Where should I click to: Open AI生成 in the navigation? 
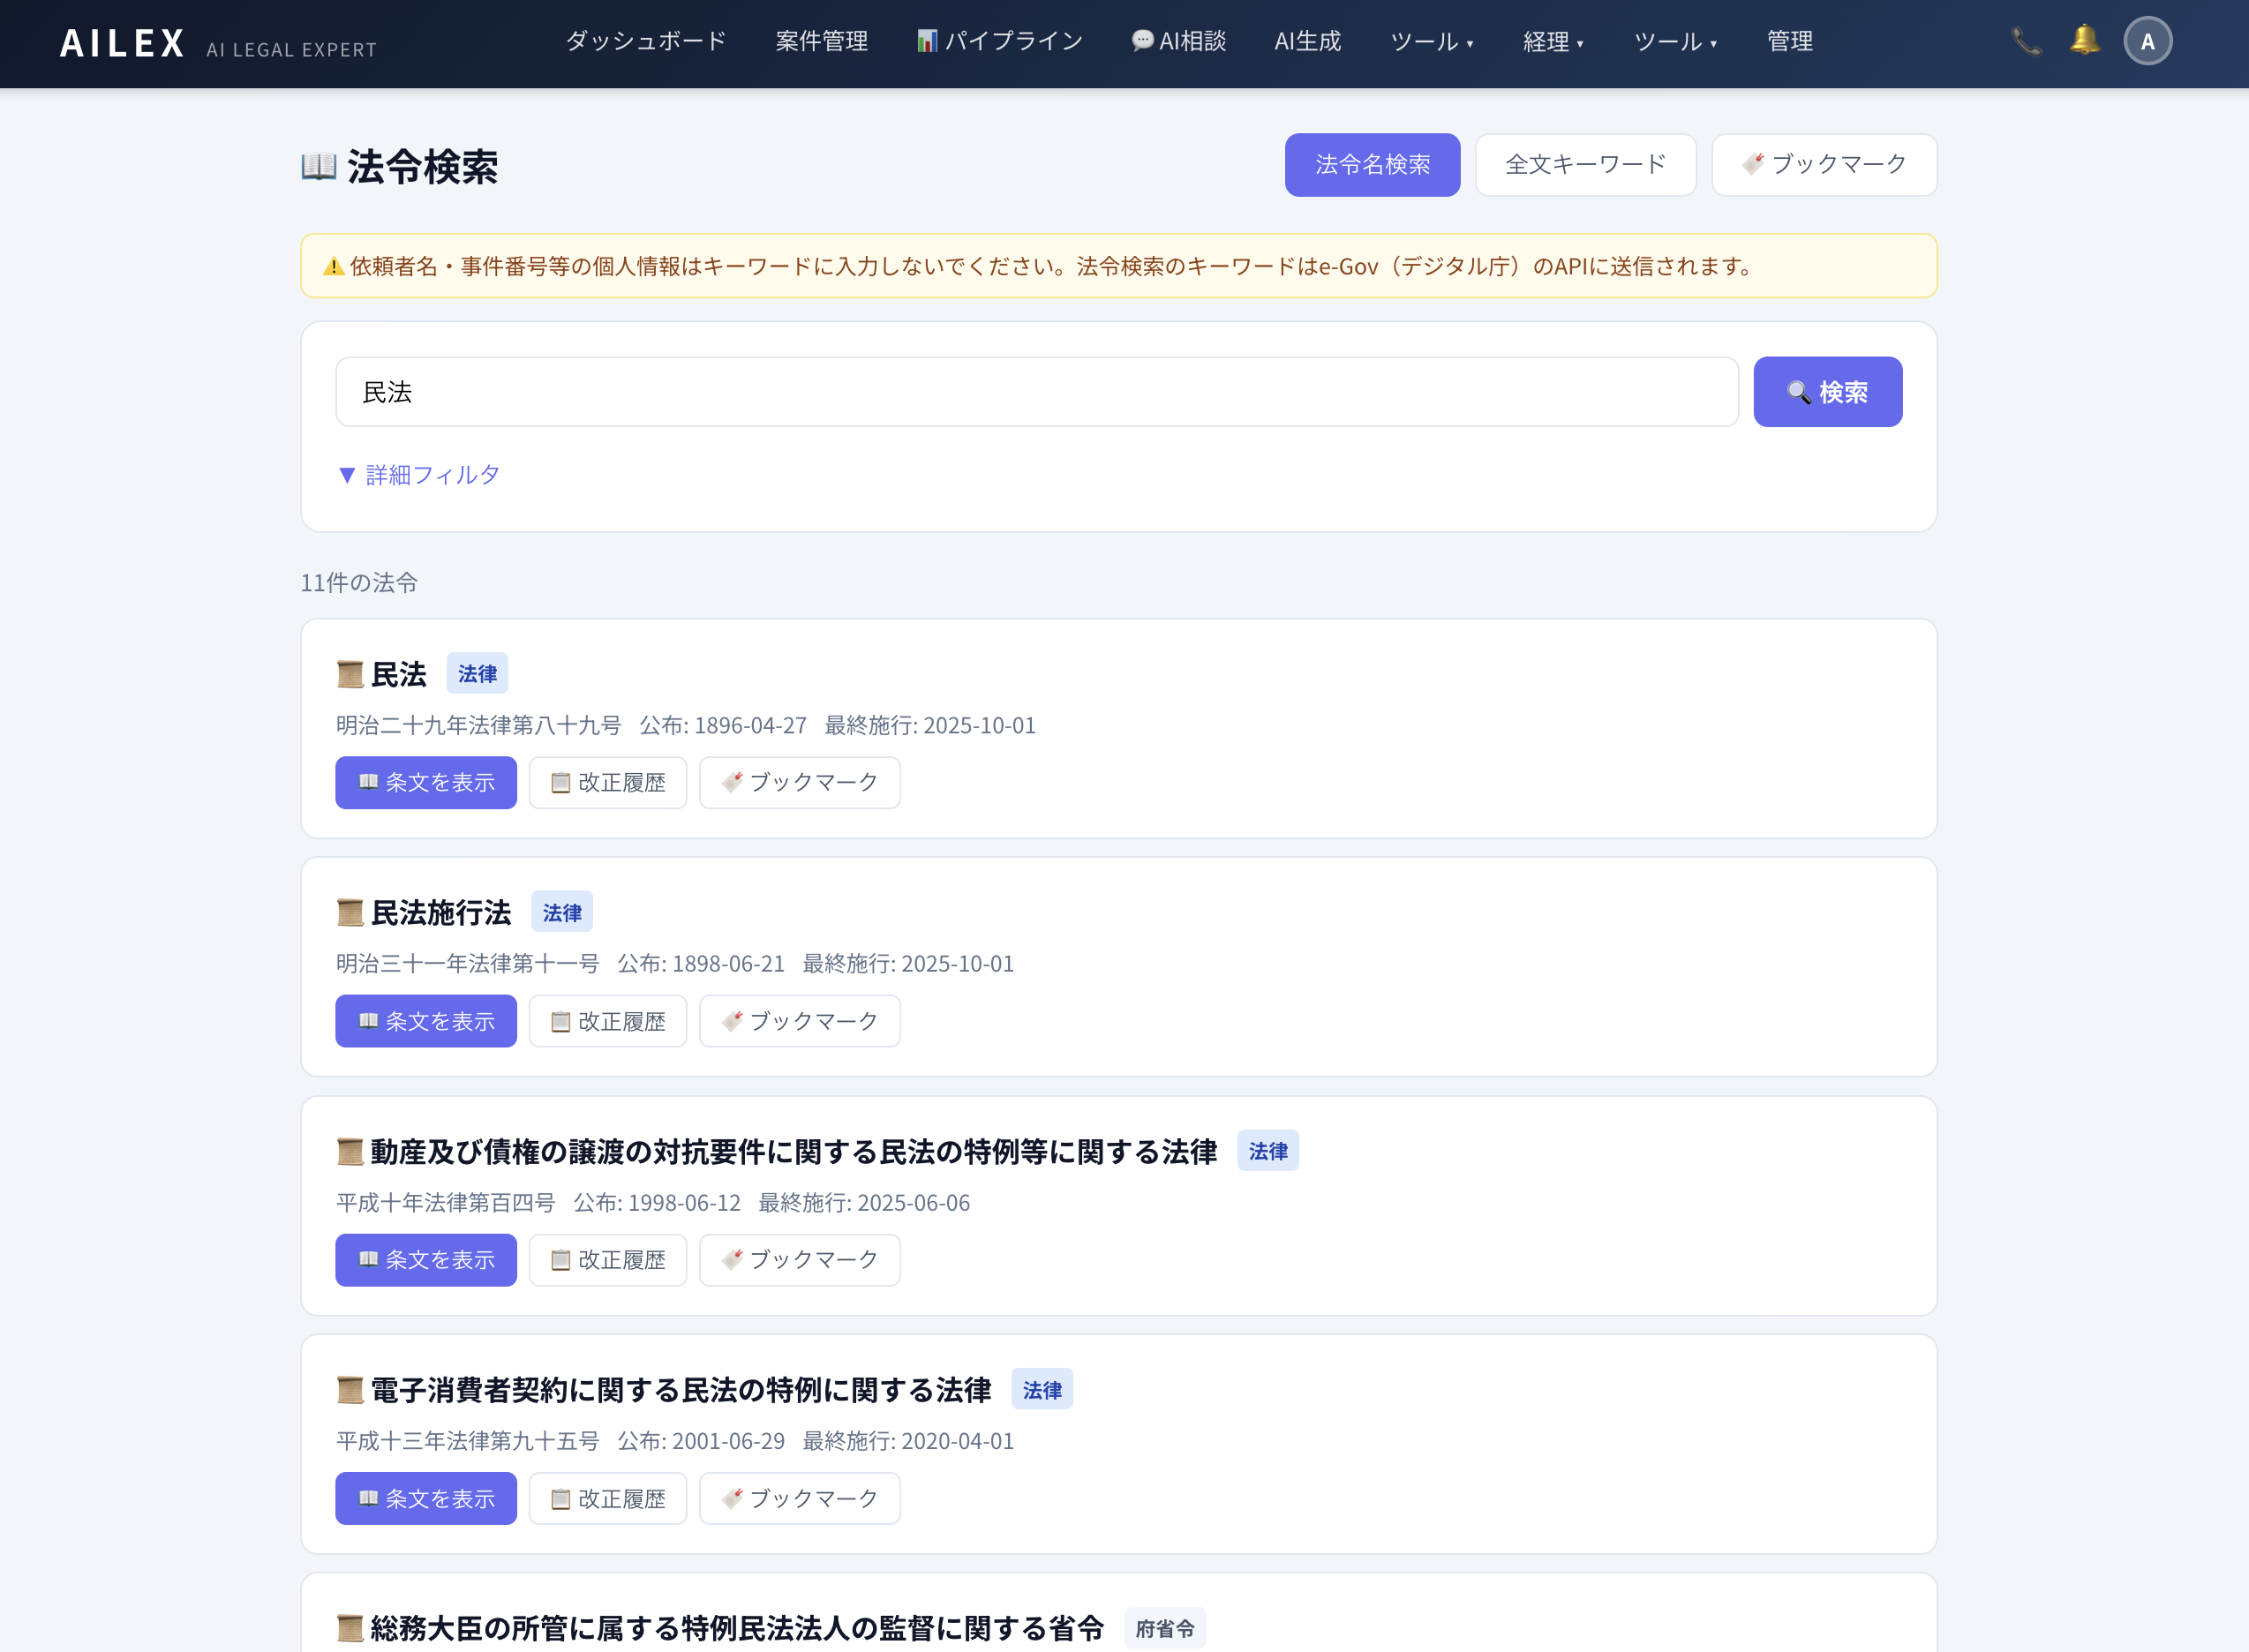1308,41
